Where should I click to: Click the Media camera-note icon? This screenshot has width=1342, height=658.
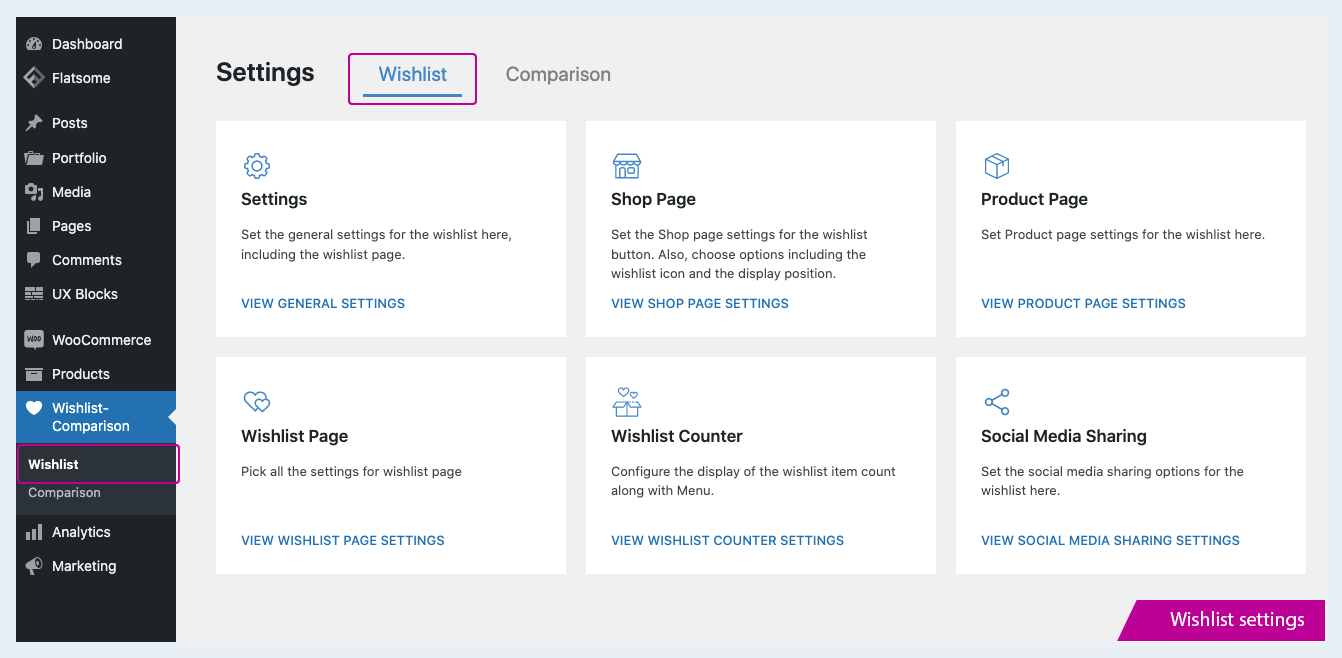tap(34, 192)
